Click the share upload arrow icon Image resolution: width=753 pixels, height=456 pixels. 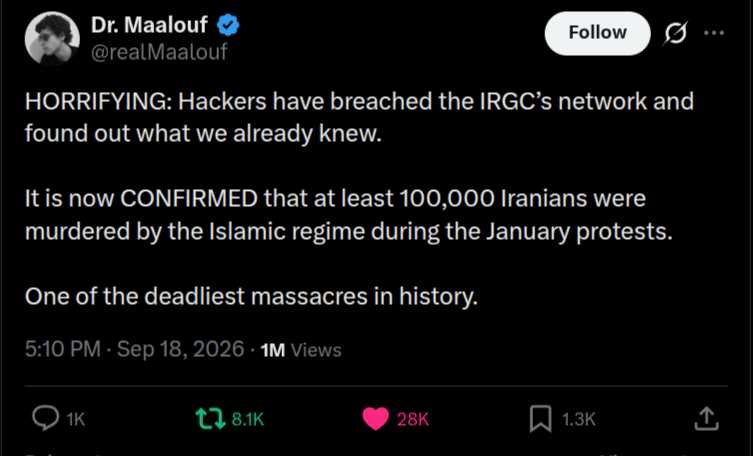click(706, 419)
